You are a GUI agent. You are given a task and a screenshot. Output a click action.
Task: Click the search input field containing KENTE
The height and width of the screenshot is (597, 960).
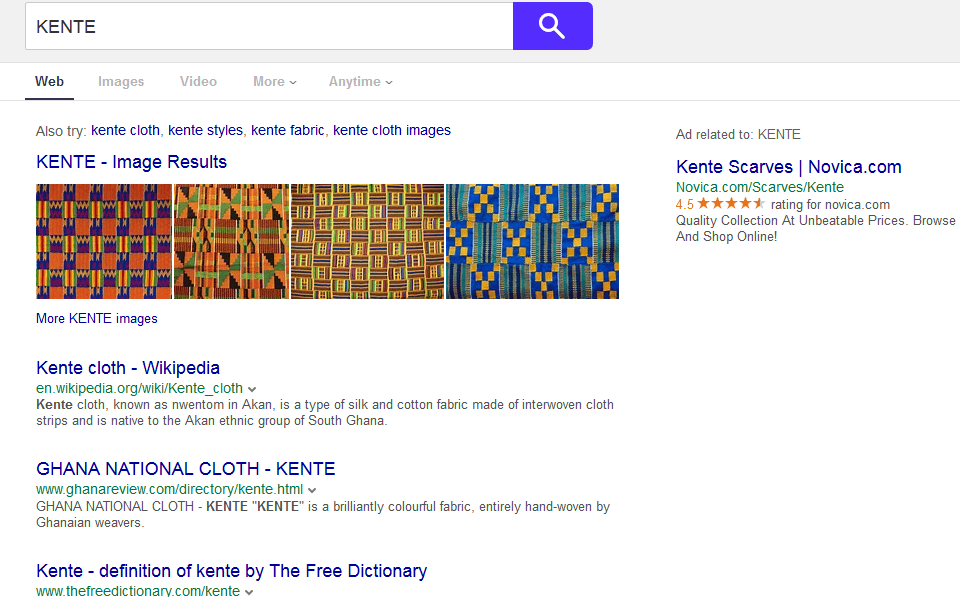coord(268,27)
